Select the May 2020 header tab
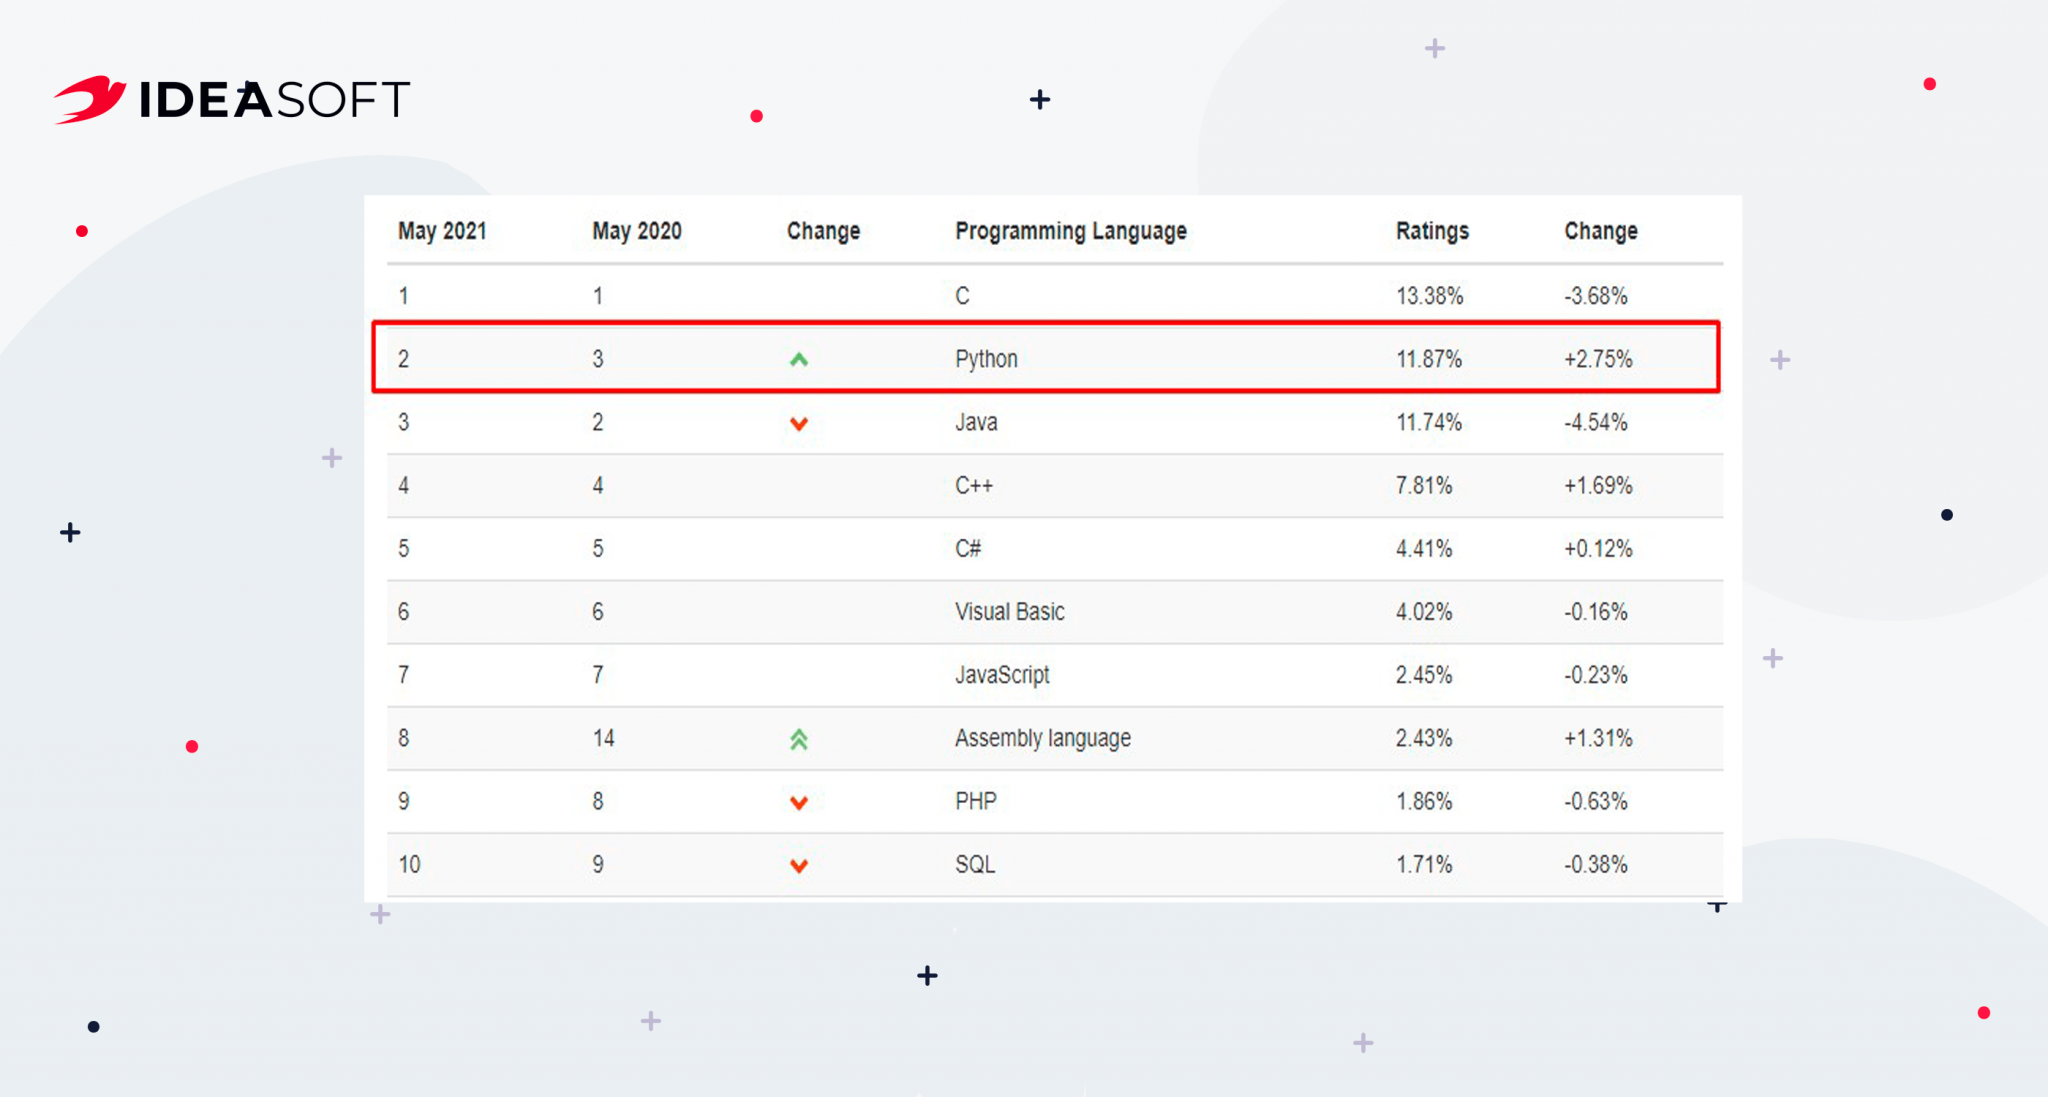2048x1097 pixels. point(636,230)
